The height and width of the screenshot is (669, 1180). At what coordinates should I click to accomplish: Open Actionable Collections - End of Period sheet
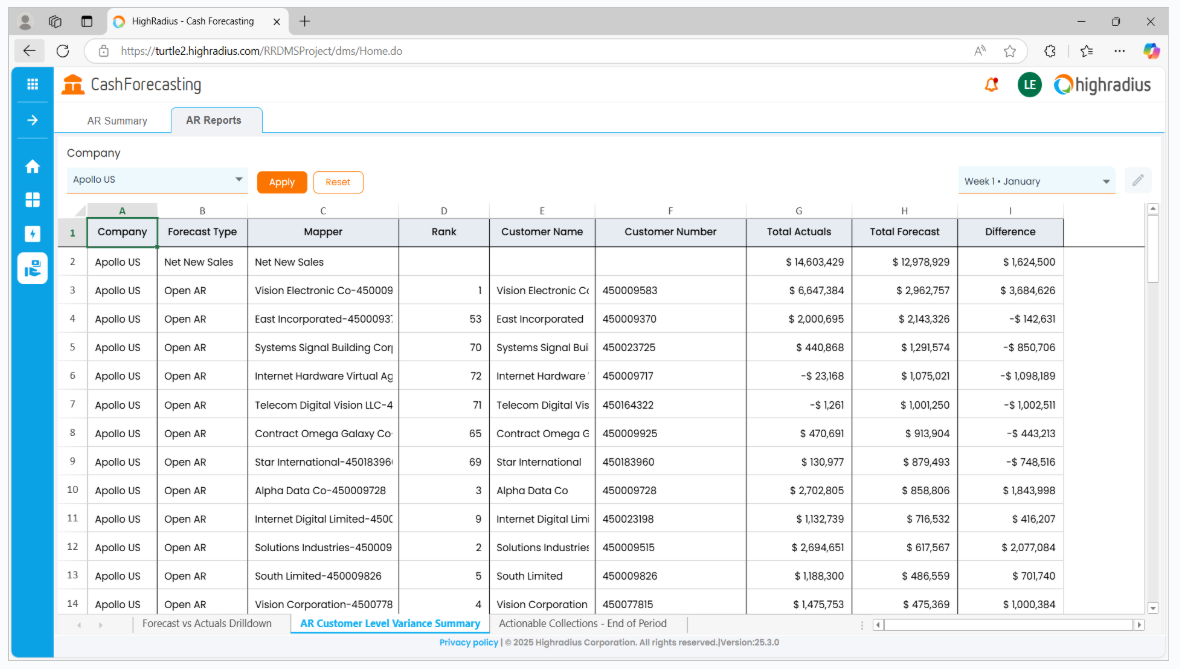point(582,624)
